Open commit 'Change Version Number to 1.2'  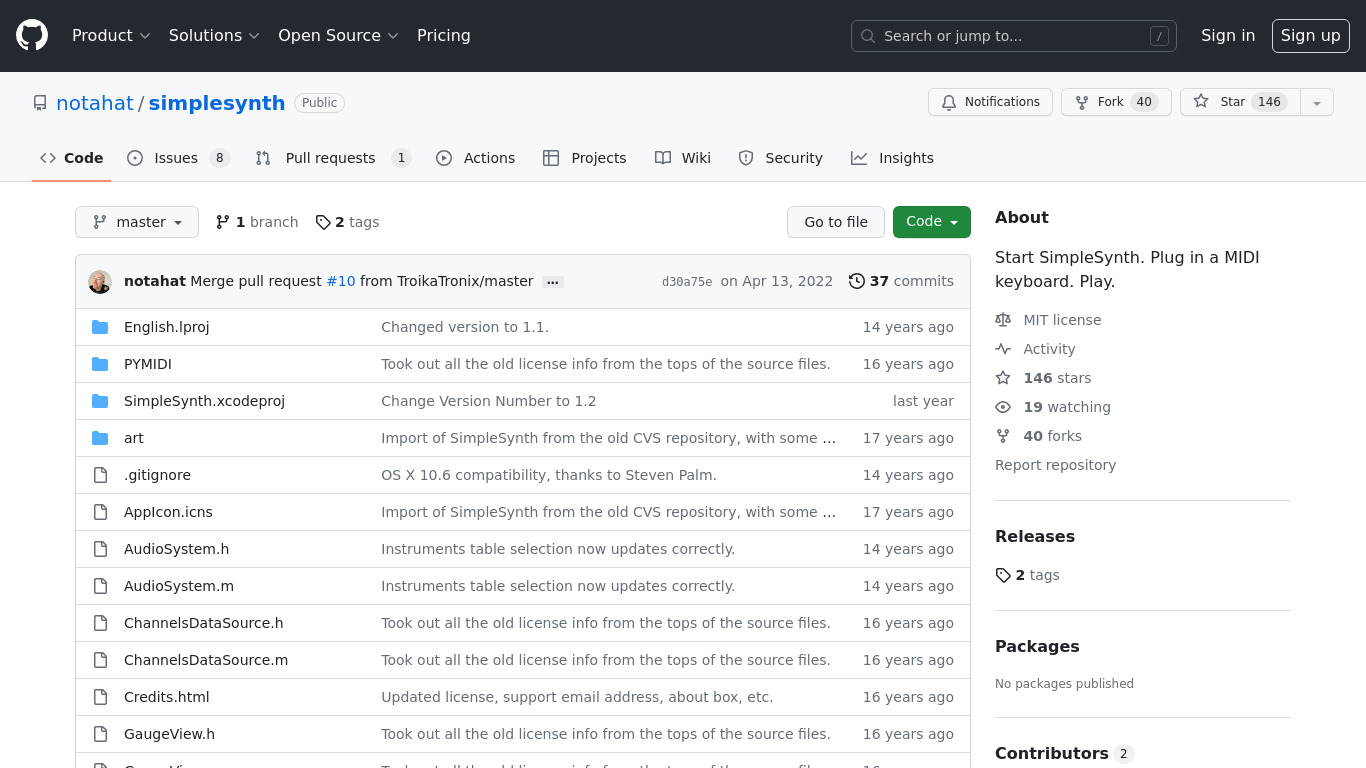click(488, 401)
